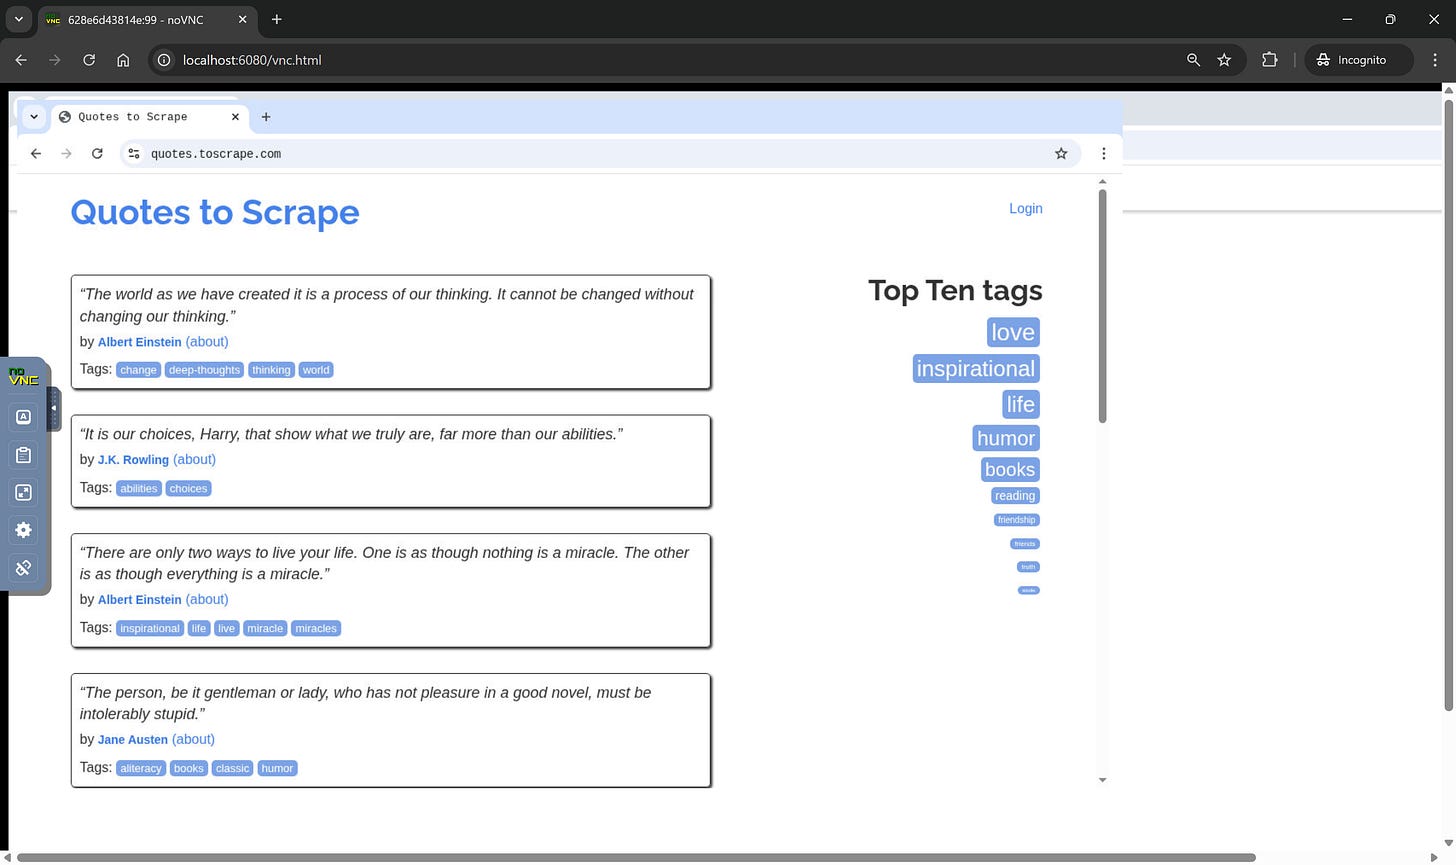1456x865 pixels.
Task: Click the Chrome extensions puzzle icon
Action: 1269,60
